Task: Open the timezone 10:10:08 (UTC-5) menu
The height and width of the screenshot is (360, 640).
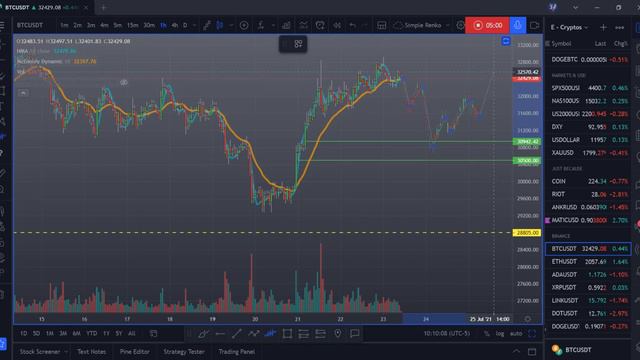Action: click(447, 334)
